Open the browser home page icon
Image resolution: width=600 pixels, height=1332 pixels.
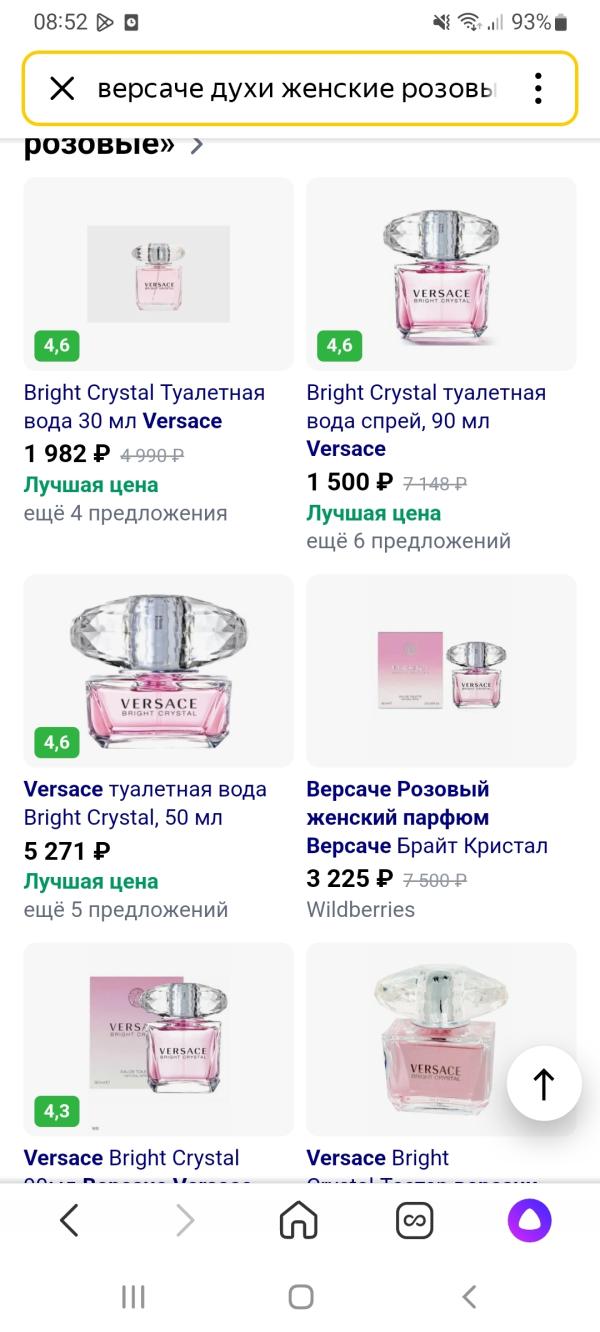pos(298,1220)
